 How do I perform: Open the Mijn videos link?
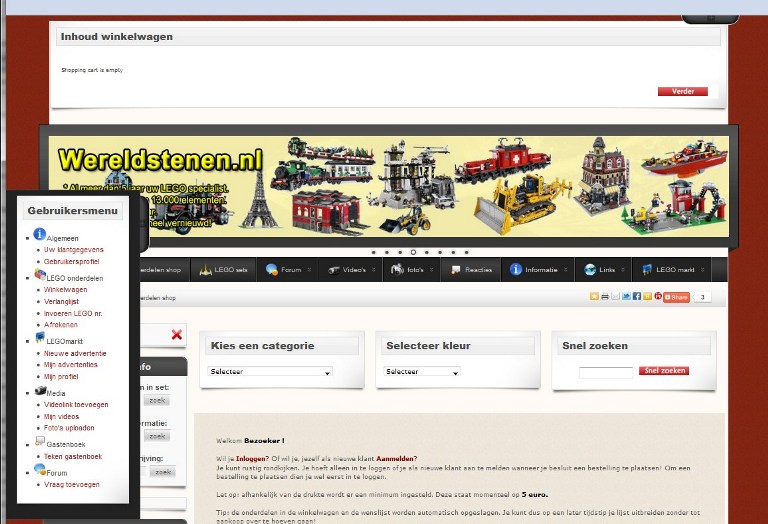[x=61, y=417]
